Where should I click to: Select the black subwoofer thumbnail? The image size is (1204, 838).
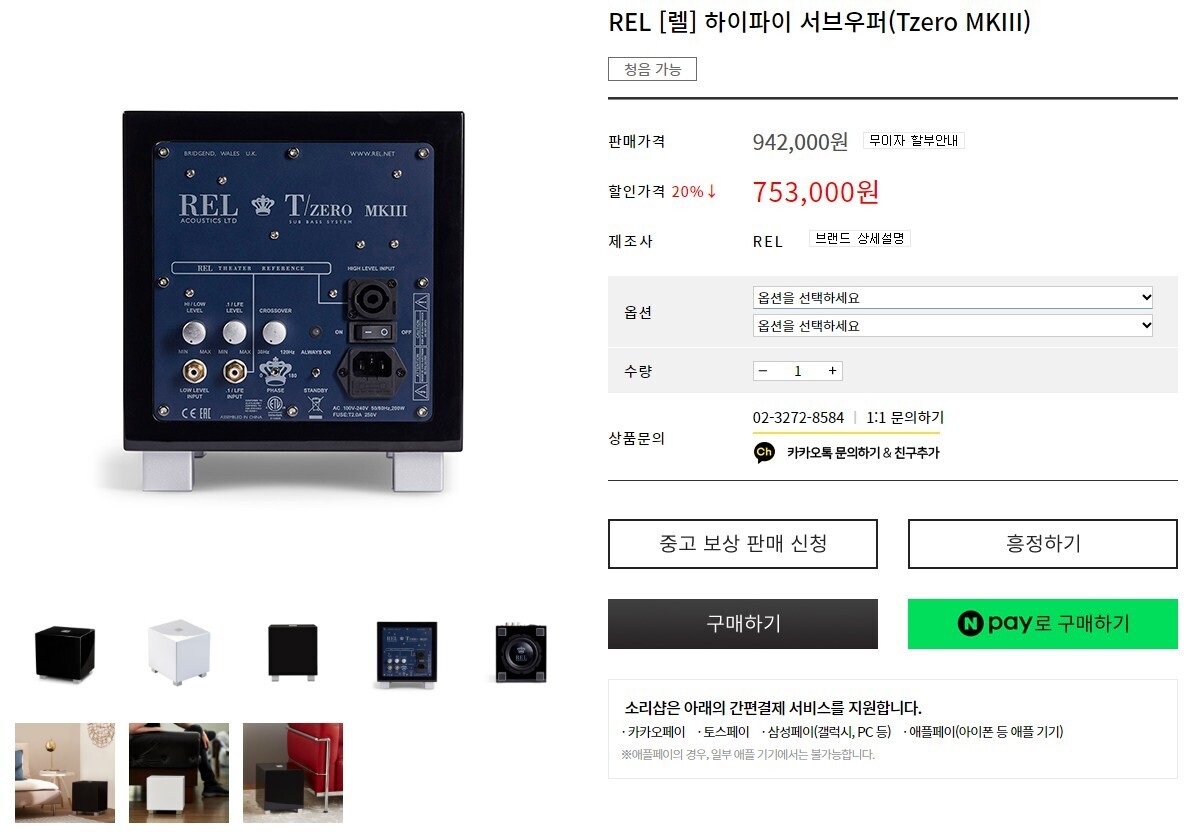(x=65, y=652)
